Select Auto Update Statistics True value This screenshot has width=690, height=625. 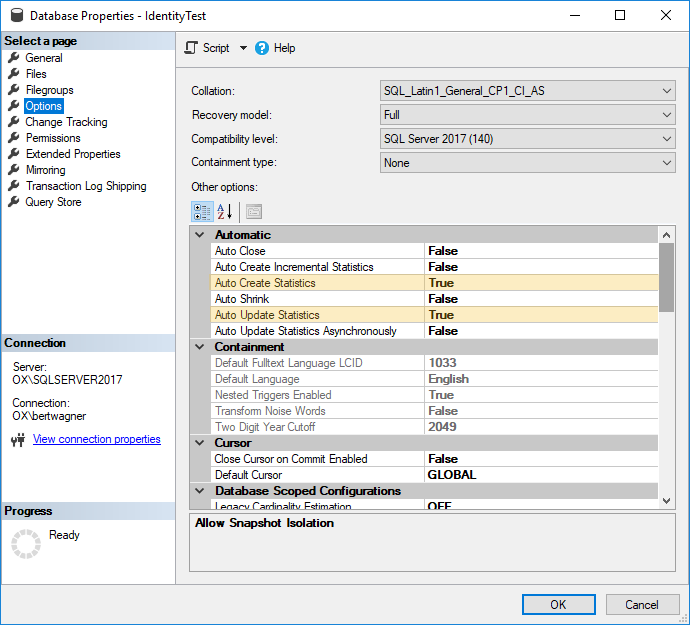pyautogui.click(x=541, y=315)
